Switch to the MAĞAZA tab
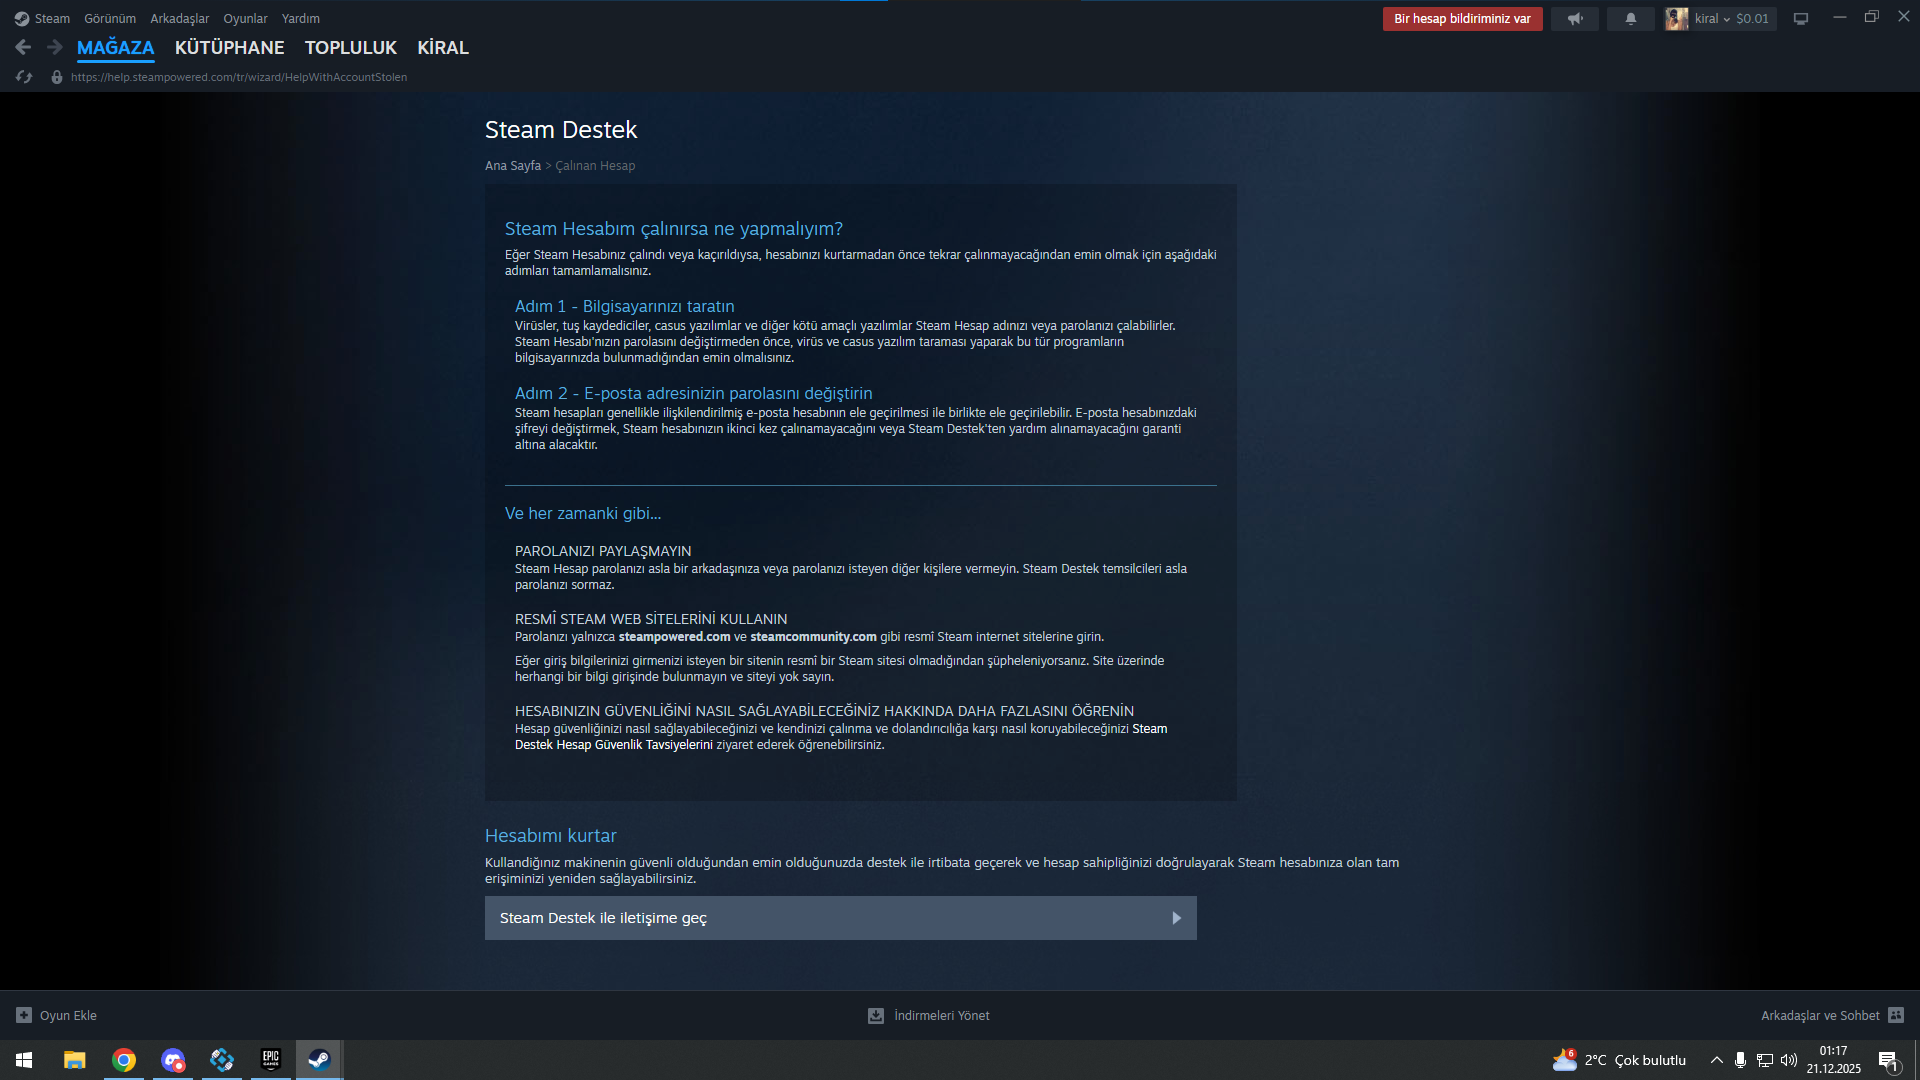Screen dimensions: 1920x1080 point(116,48)
